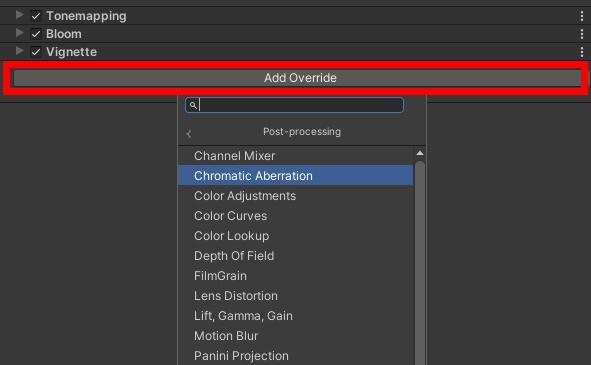Click the magnifier icon in search box

[x=193, y=105]
